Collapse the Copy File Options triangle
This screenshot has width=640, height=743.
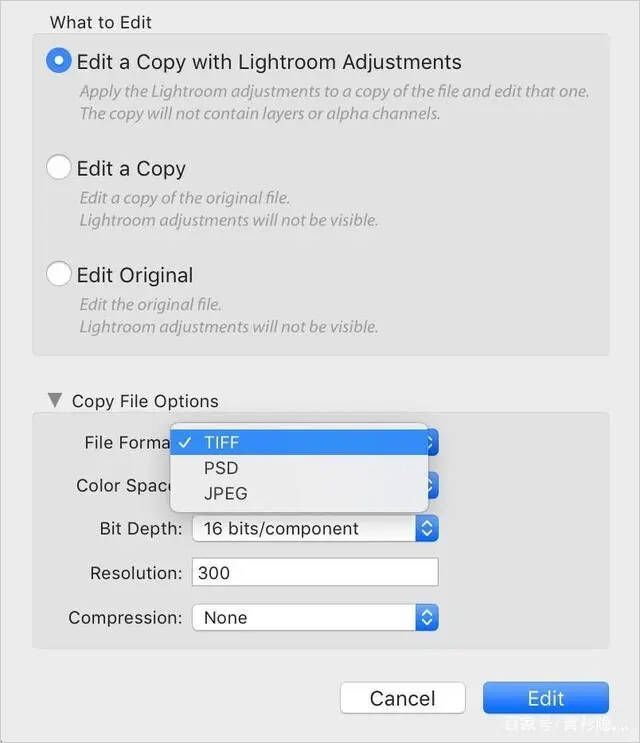(54, 400)
